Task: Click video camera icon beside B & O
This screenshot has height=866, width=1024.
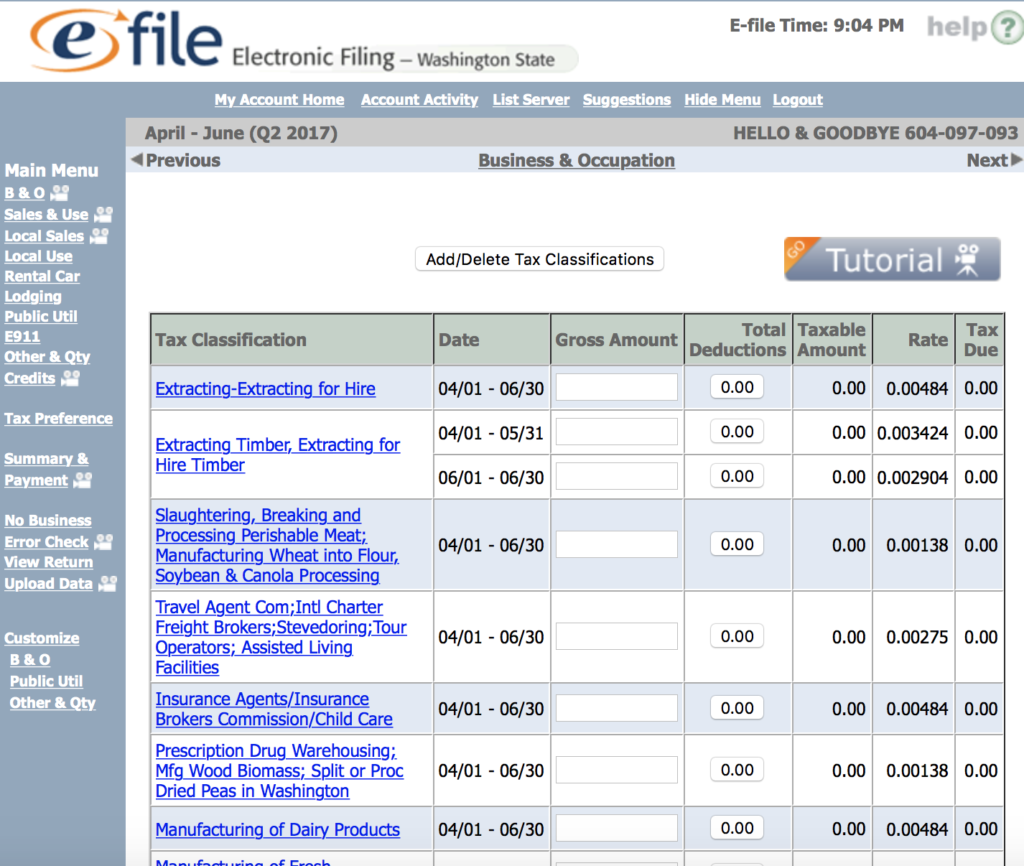Action: [x=60, y=193]
